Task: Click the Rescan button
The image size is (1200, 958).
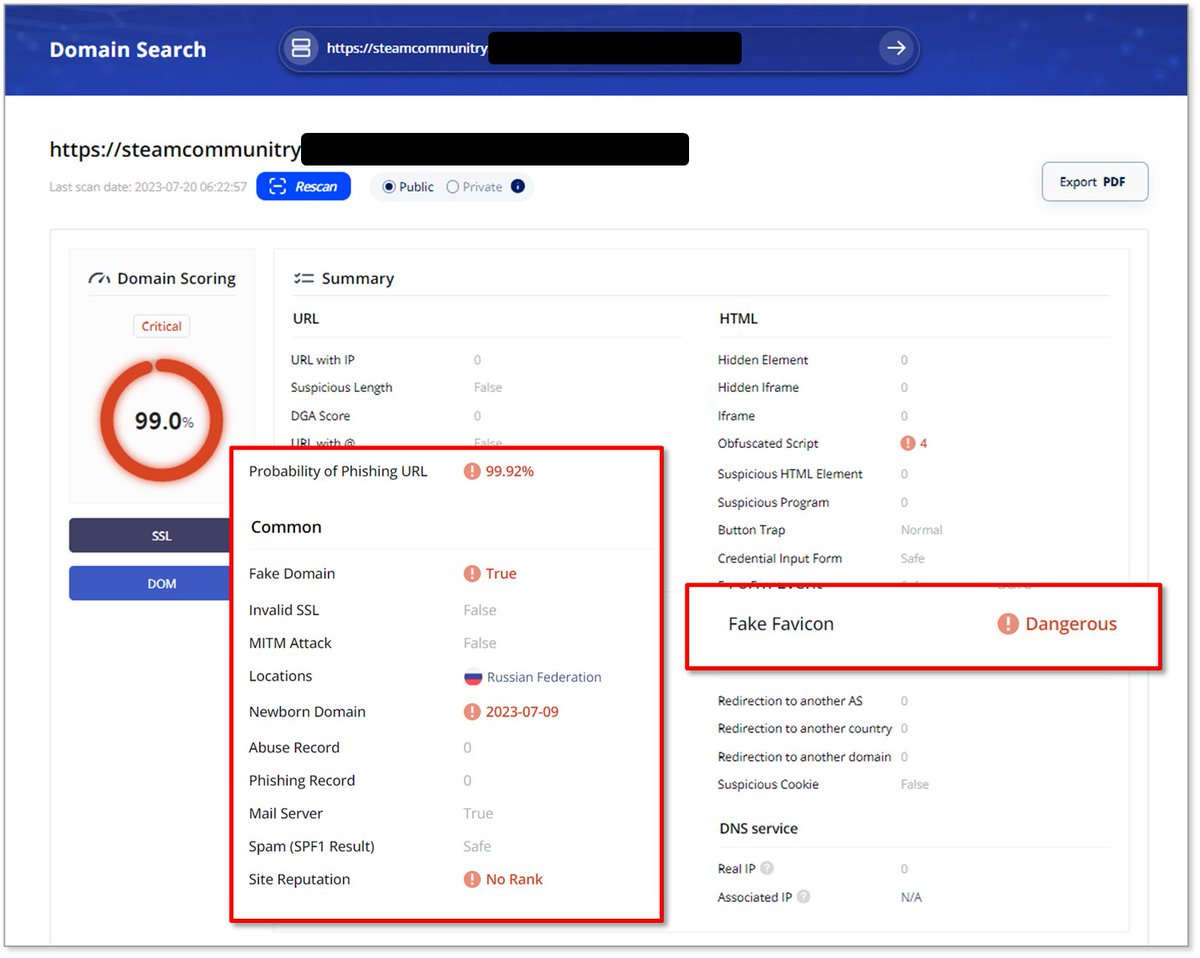Action: [304, 186]
